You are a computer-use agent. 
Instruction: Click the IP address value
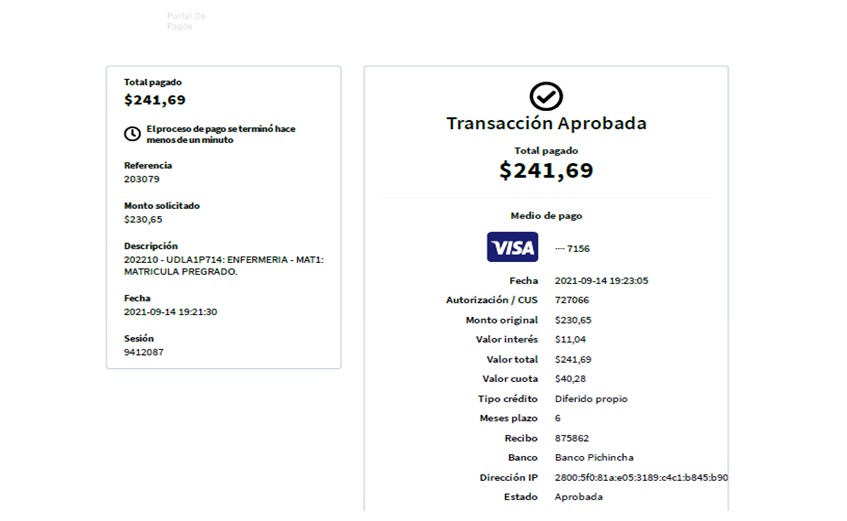pos(640,477)
